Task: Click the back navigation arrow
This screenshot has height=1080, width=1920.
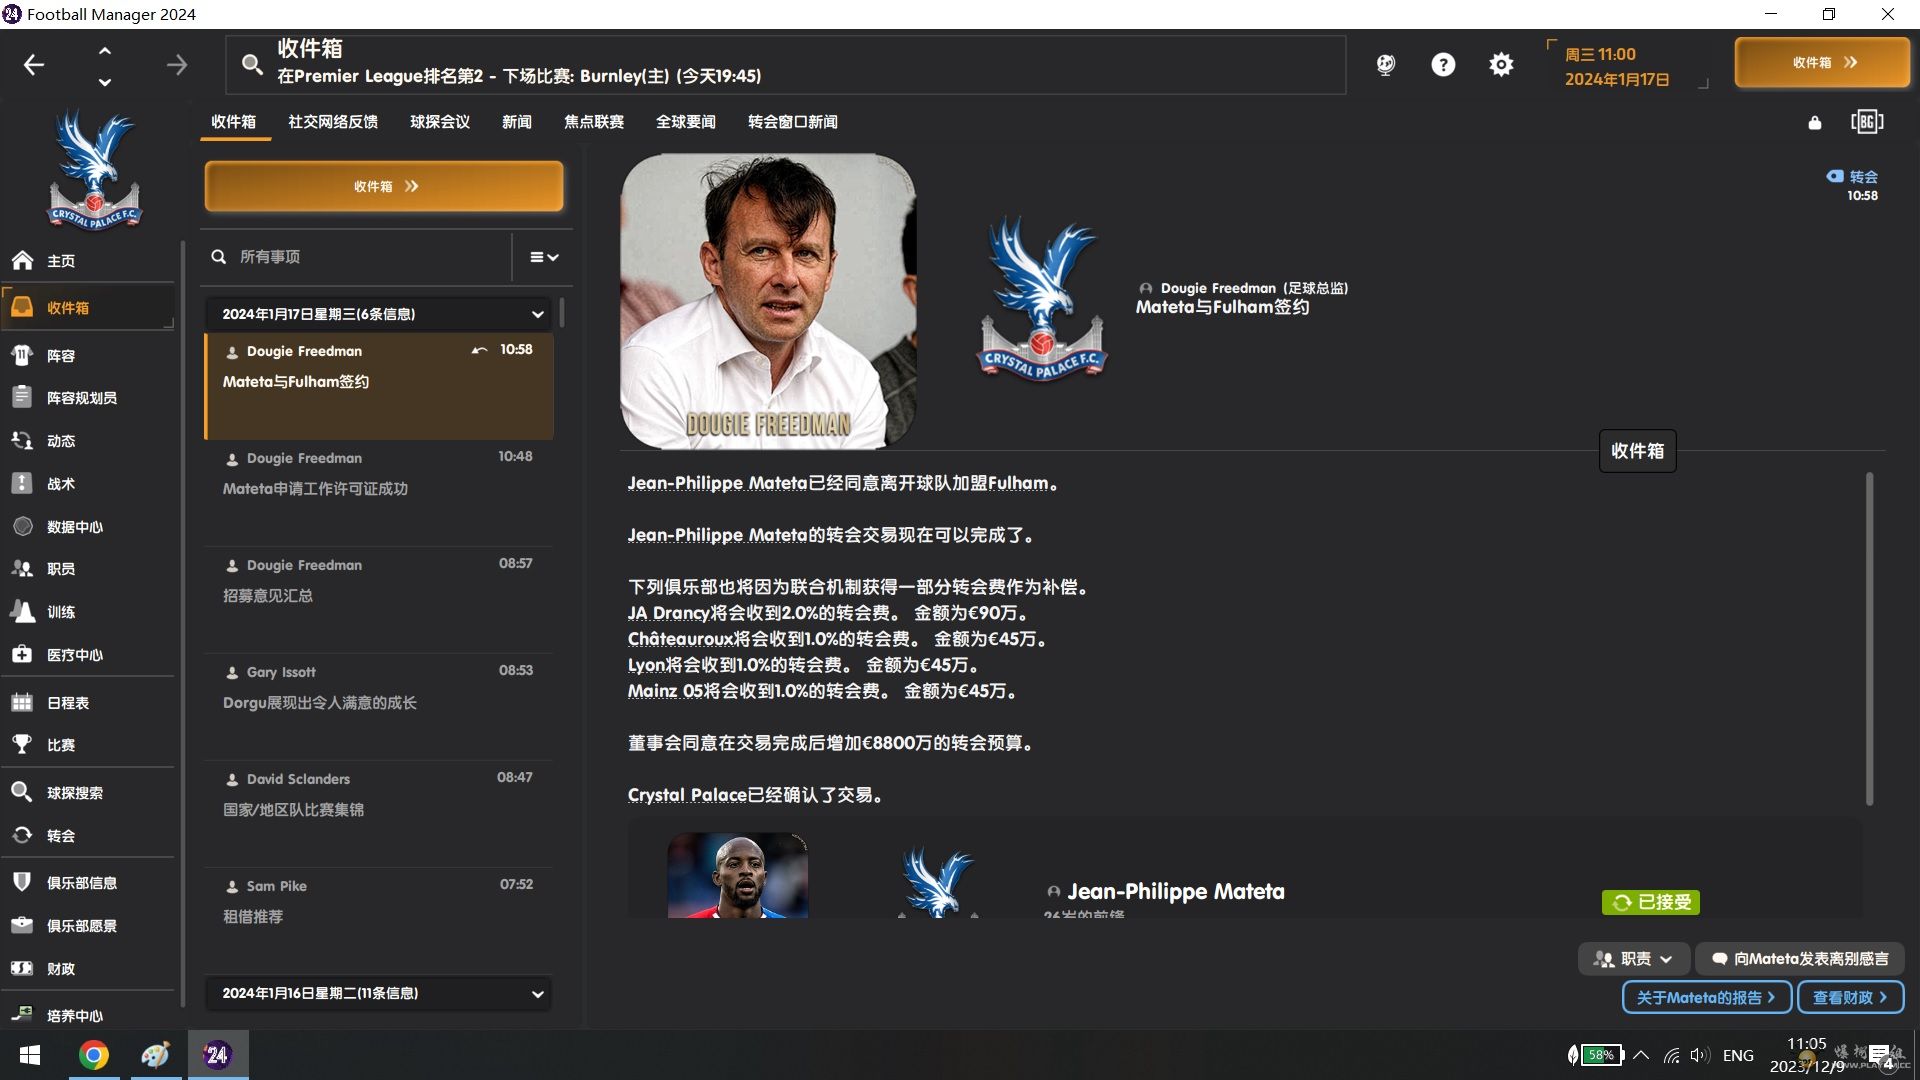Action: [x=34, y=65]
